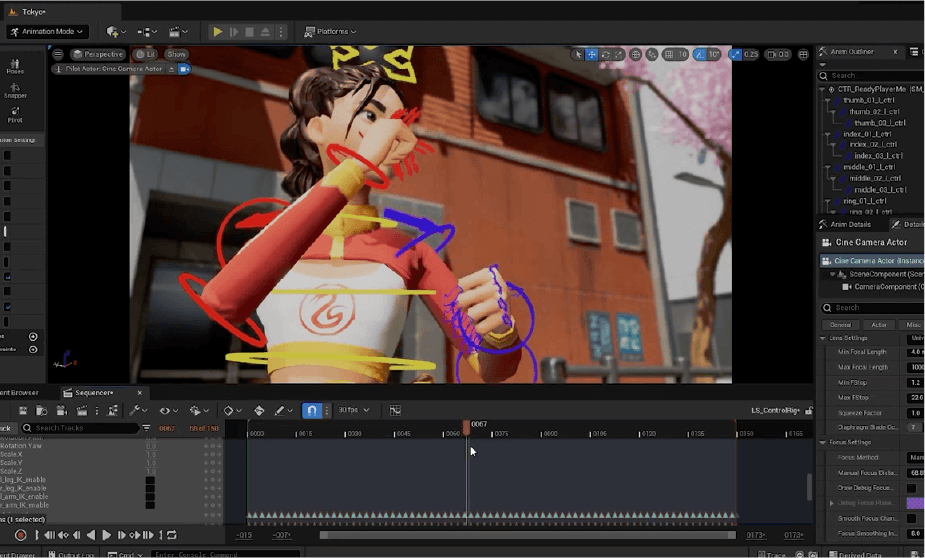
Task: Open the Sequencer curve editor icon
Action: click(x=395, y=411)
